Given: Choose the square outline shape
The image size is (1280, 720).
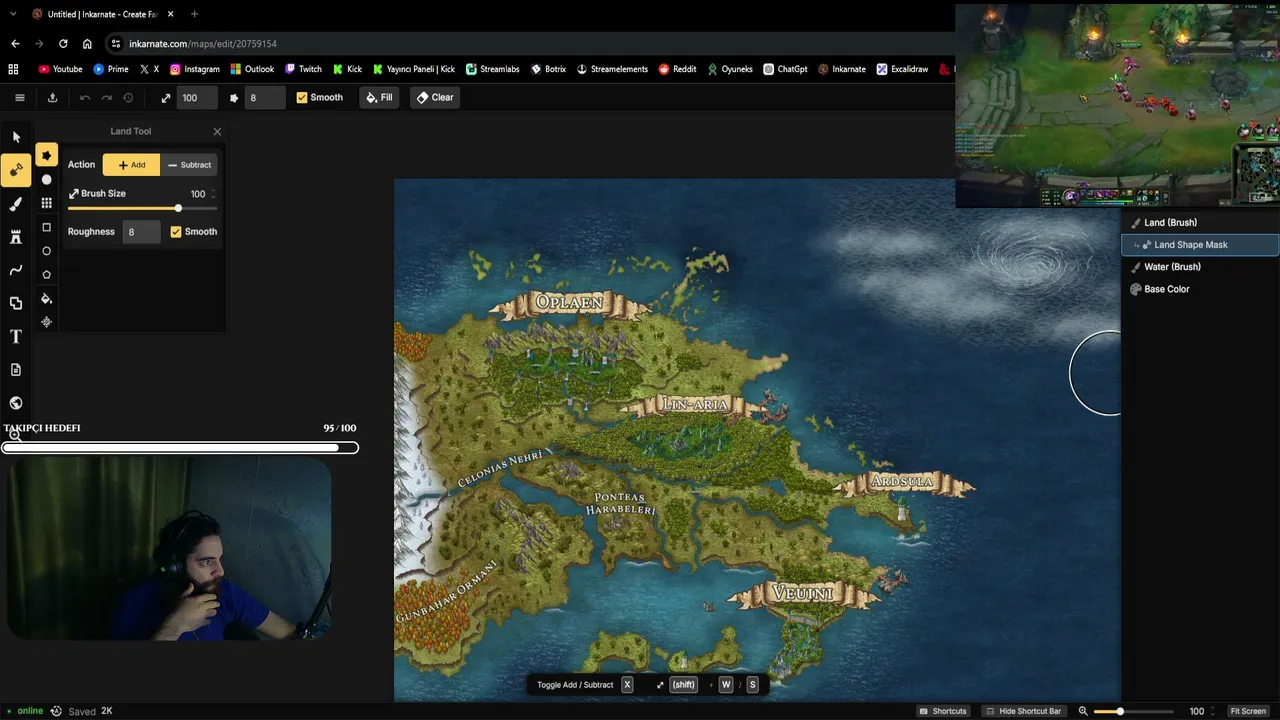Looking at the screenshot, I should coord(46,227).
